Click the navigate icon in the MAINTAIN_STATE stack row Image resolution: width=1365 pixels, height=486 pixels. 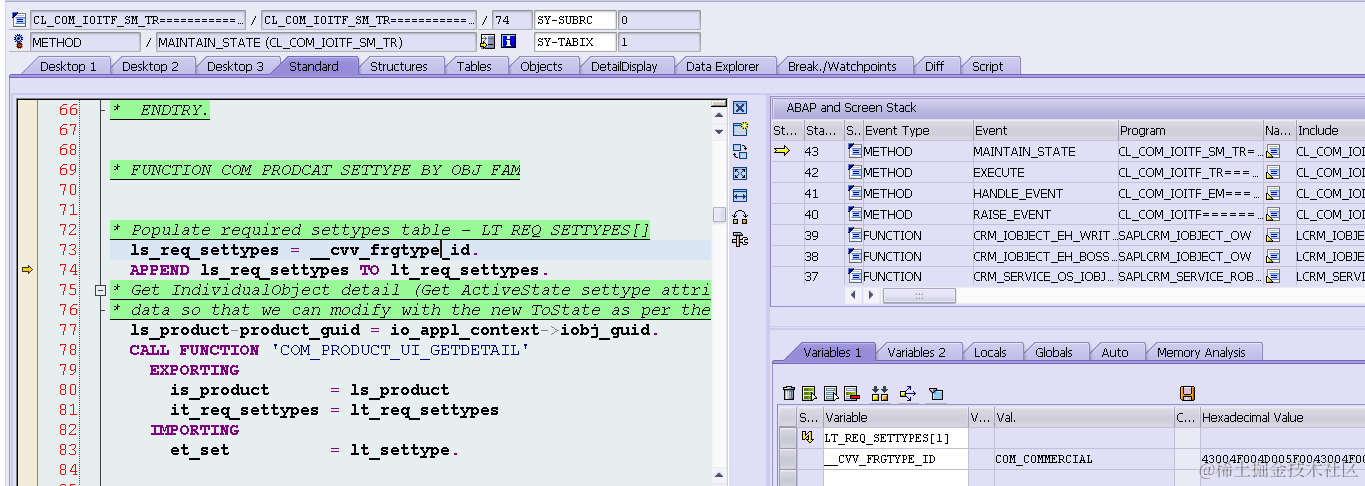(x=1273, y=152)
